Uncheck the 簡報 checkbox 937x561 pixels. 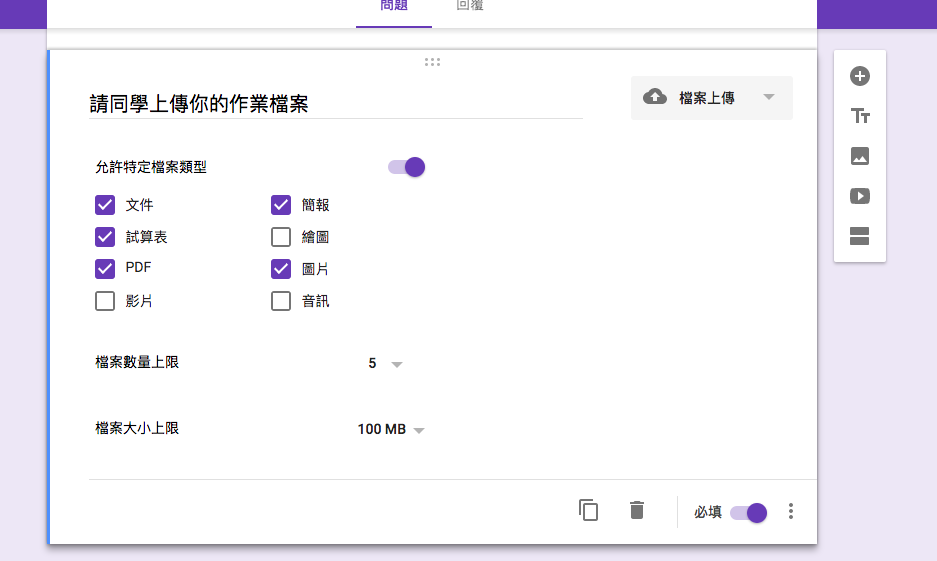[281, 205]
